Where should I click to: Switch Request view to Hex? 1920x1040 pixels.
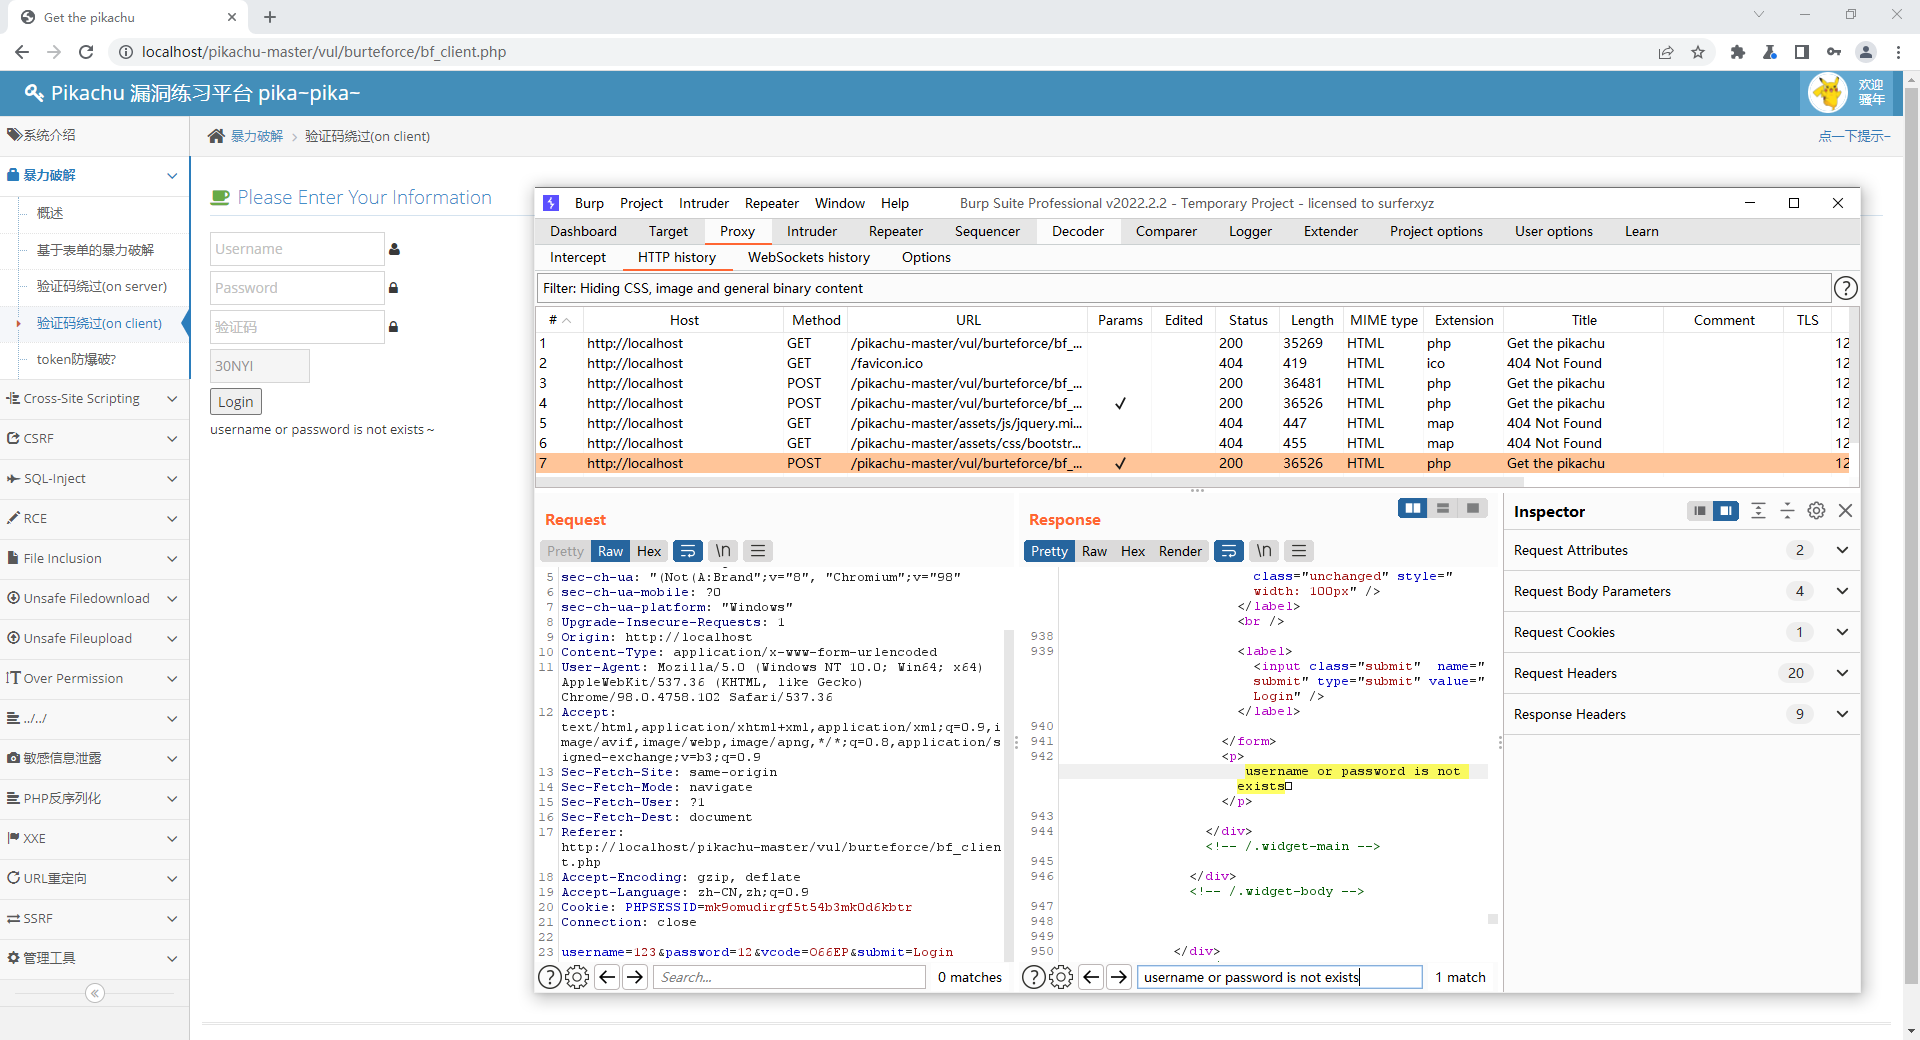[649, 551]
